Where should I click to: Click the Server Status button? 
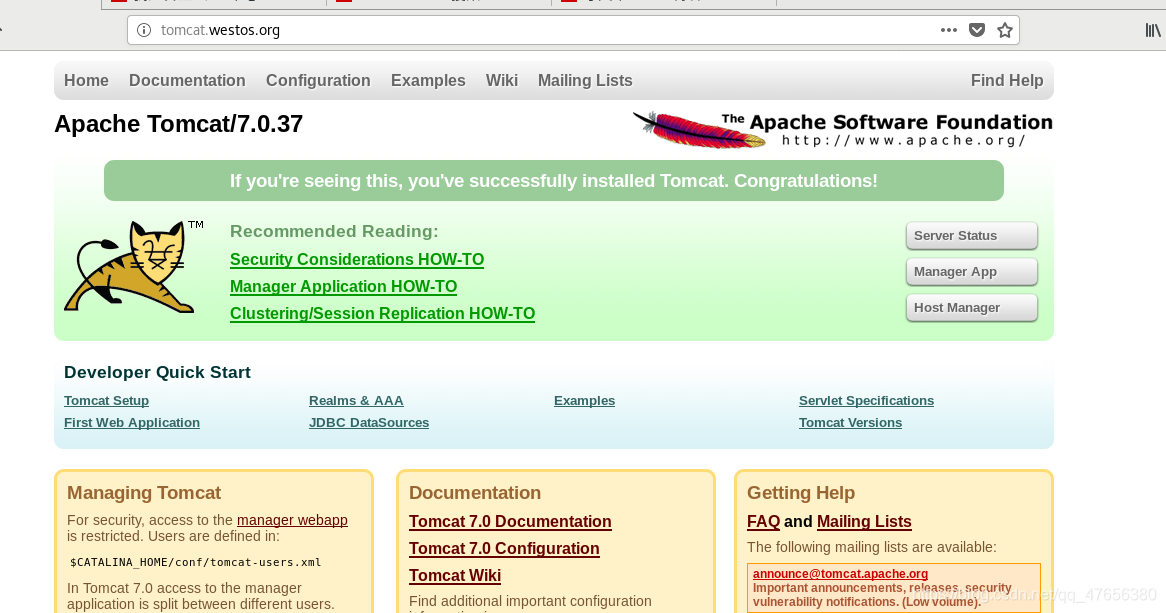coord(972,236)
